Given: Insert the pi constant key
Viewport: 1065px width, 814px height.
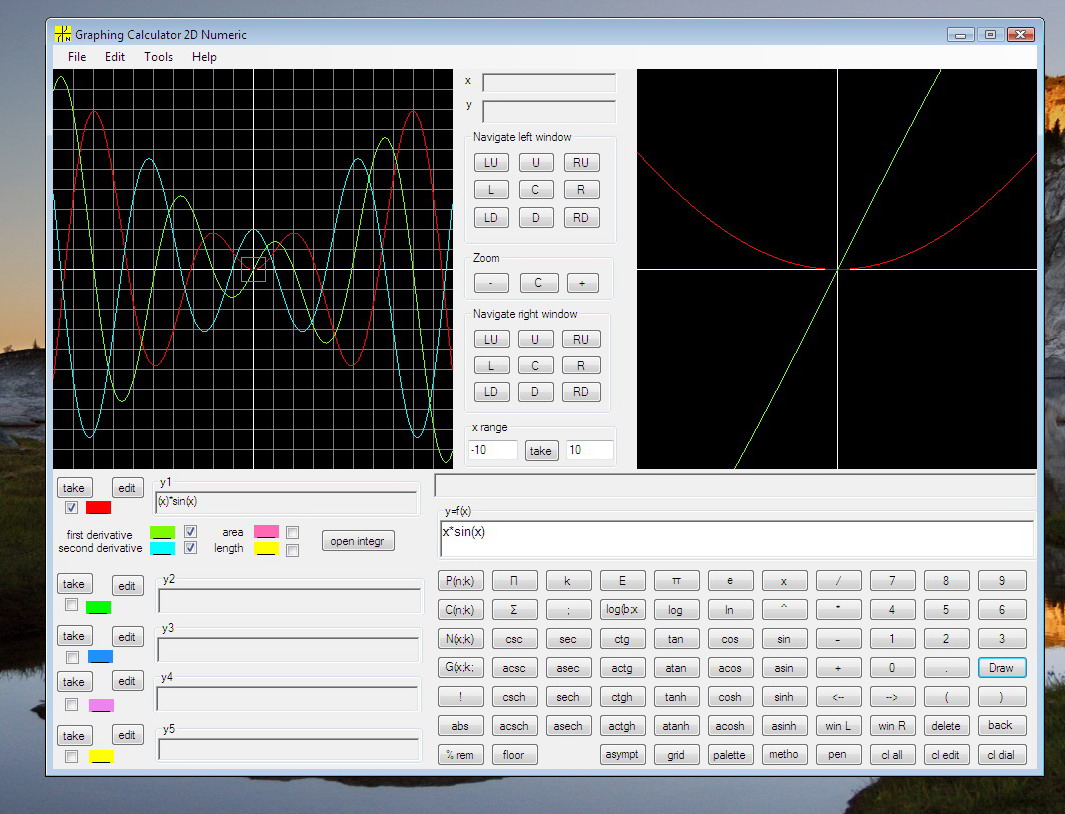Looking at the screenshot, I should [x=676, y=581].
